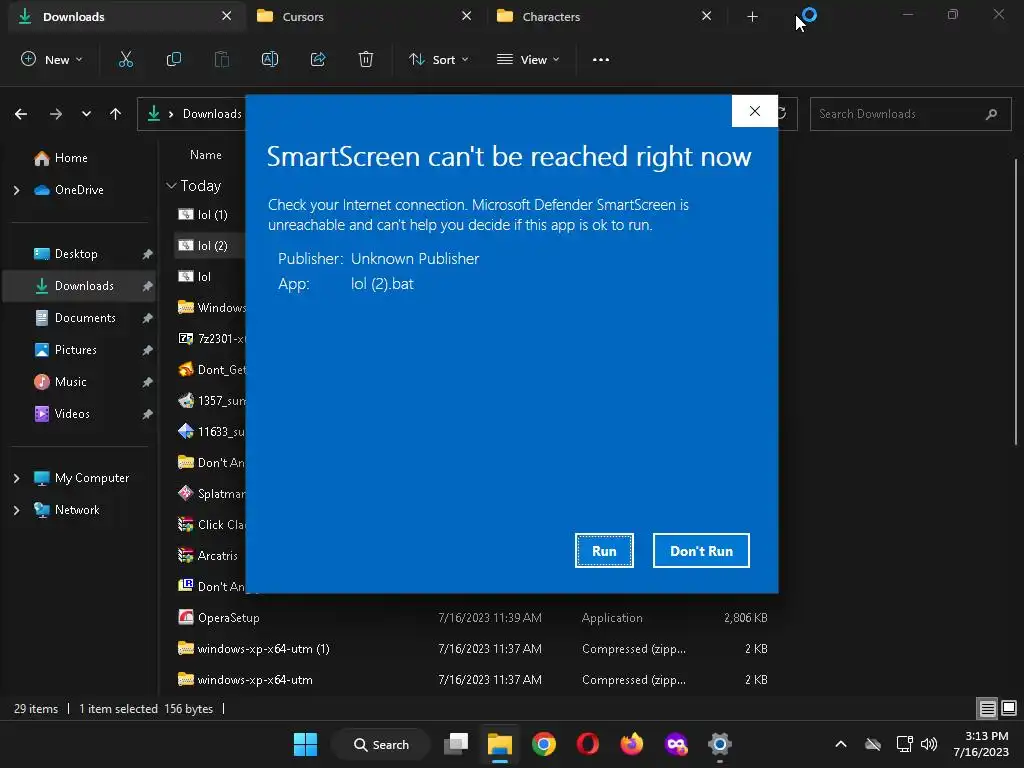Open recent locations chevron
The image size is (1024, 768).
86,114
